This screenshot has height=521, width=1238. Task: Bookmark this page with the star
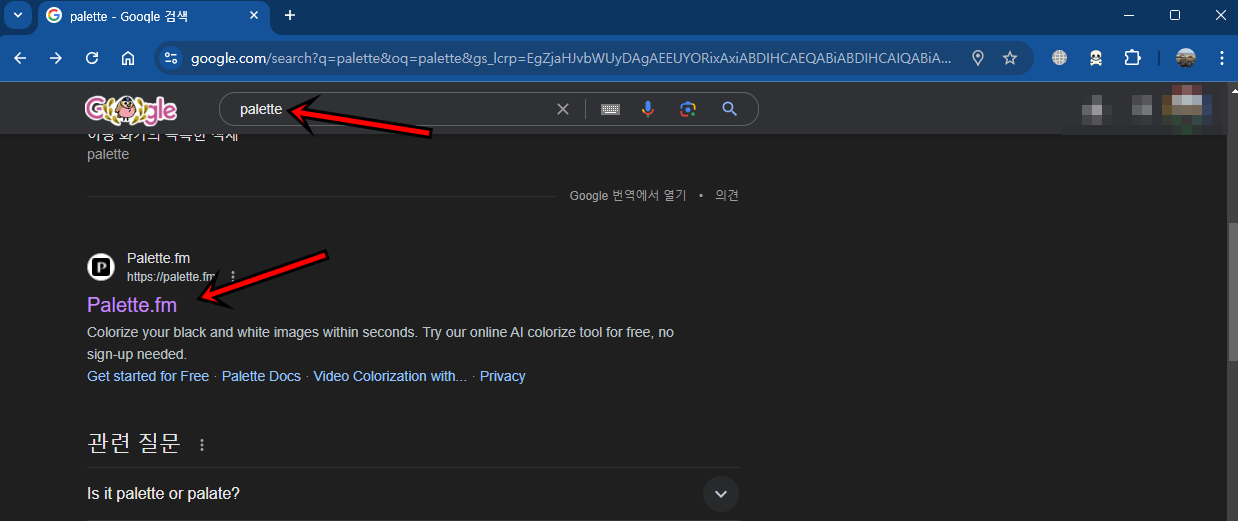tap(1010, 58)
